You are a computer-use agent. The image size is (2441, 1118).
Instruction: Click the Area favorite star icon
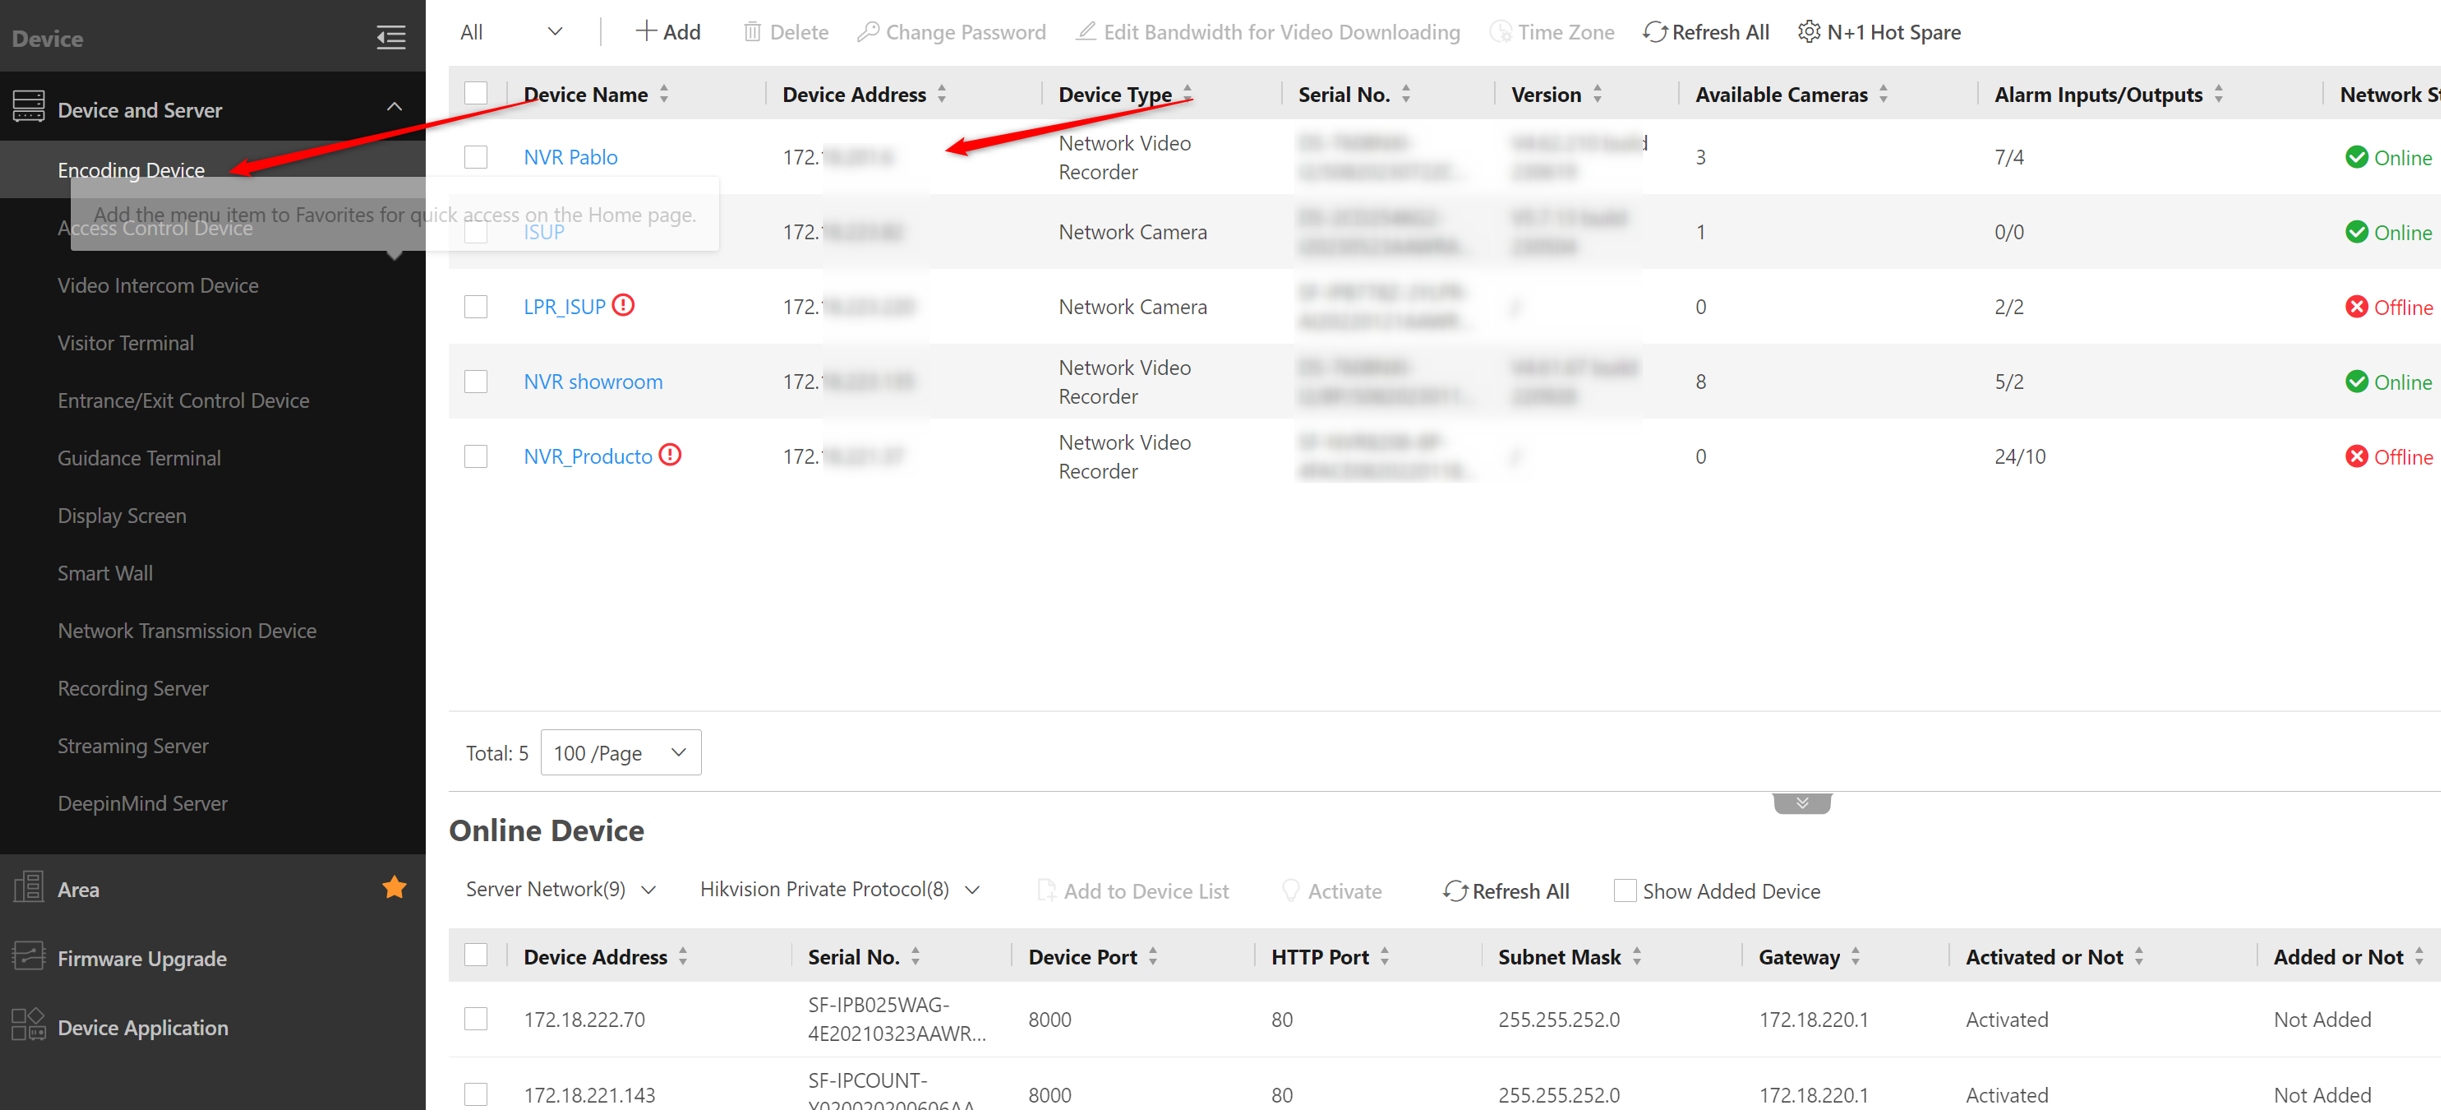tap(394, 888)
